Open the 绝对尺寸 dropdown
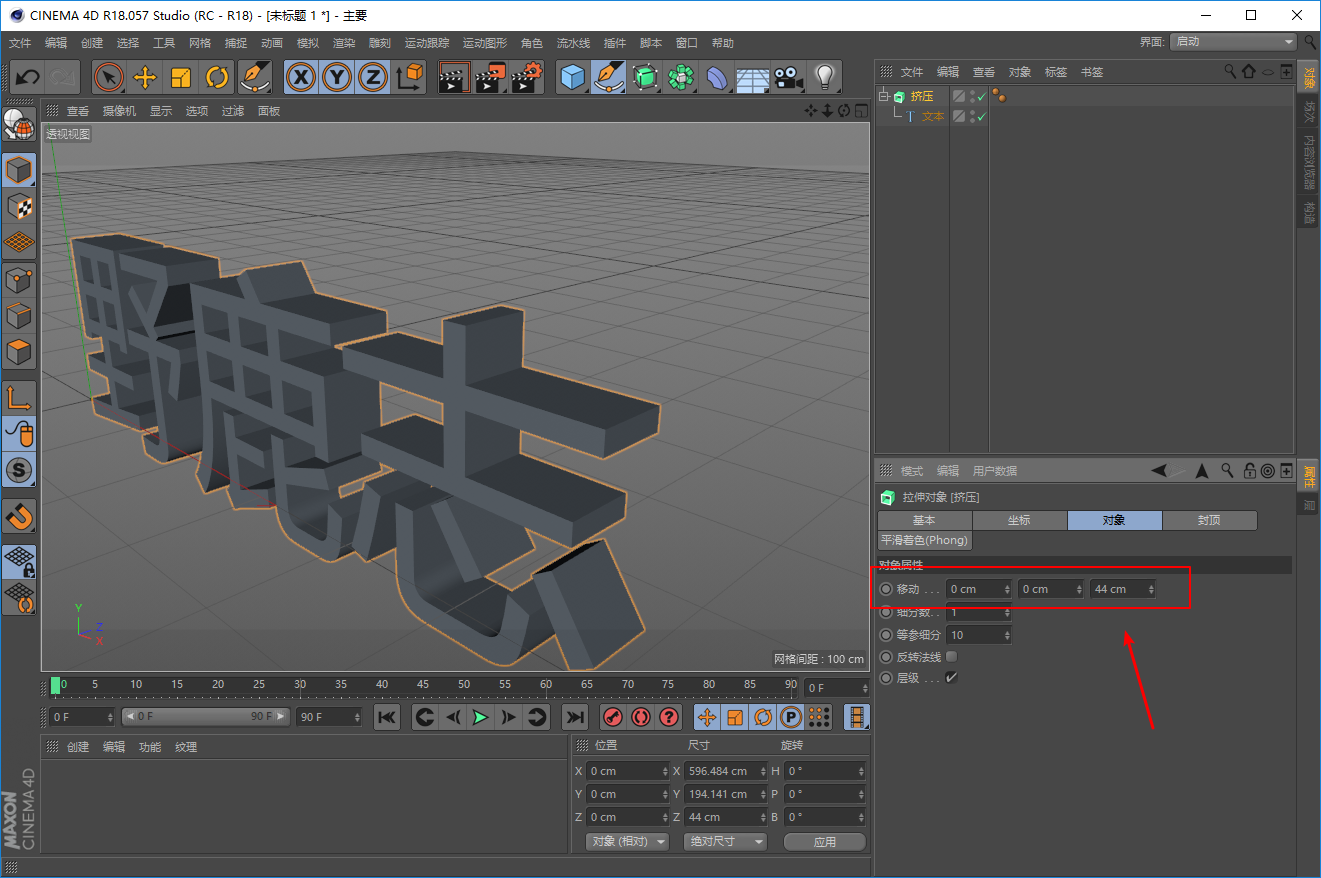Image resolution: width=1321 pixels, height=878 pixels. 725,842
